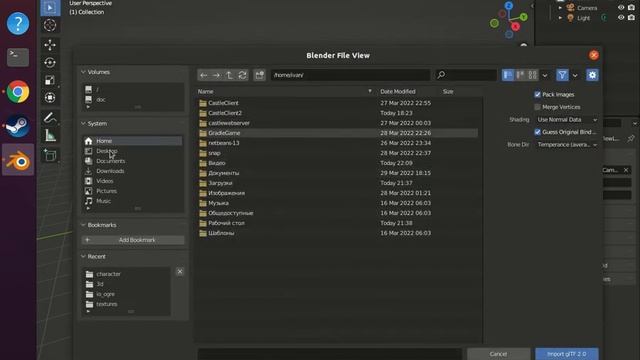
Task: Open filter settings dropdown arrow
Action: (575, 76)
